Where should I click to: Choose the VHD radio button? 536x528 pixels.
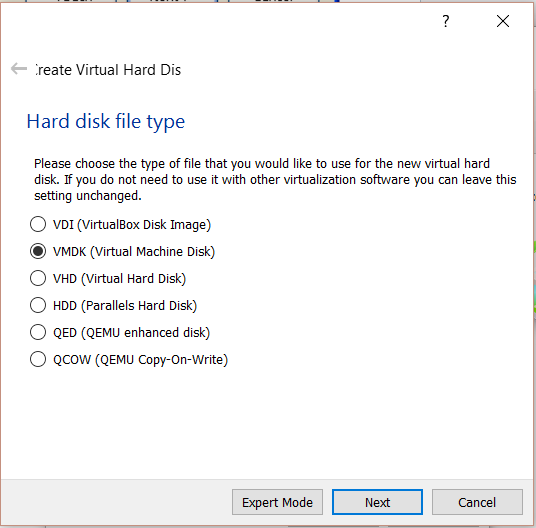coord(38,279)
